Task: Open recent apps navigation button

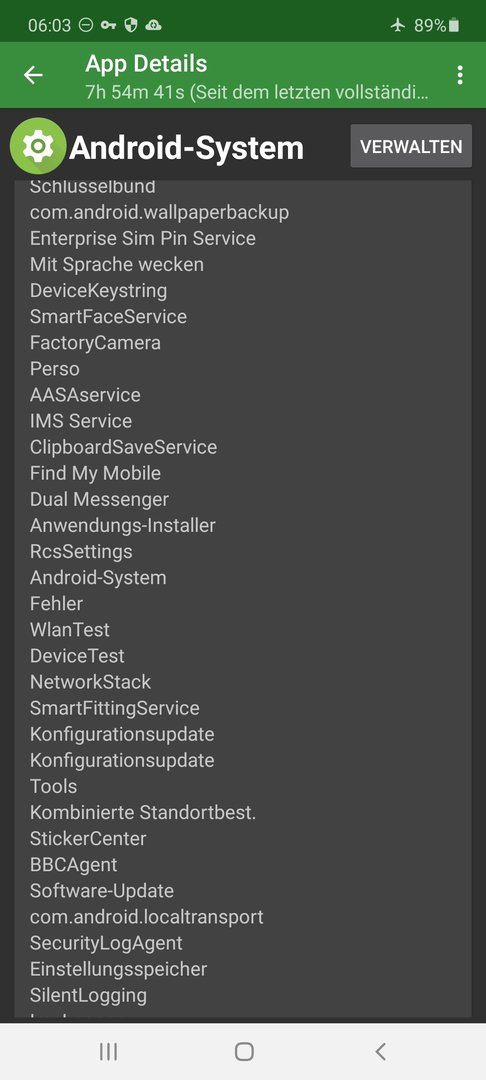Action: [108, 1051]
